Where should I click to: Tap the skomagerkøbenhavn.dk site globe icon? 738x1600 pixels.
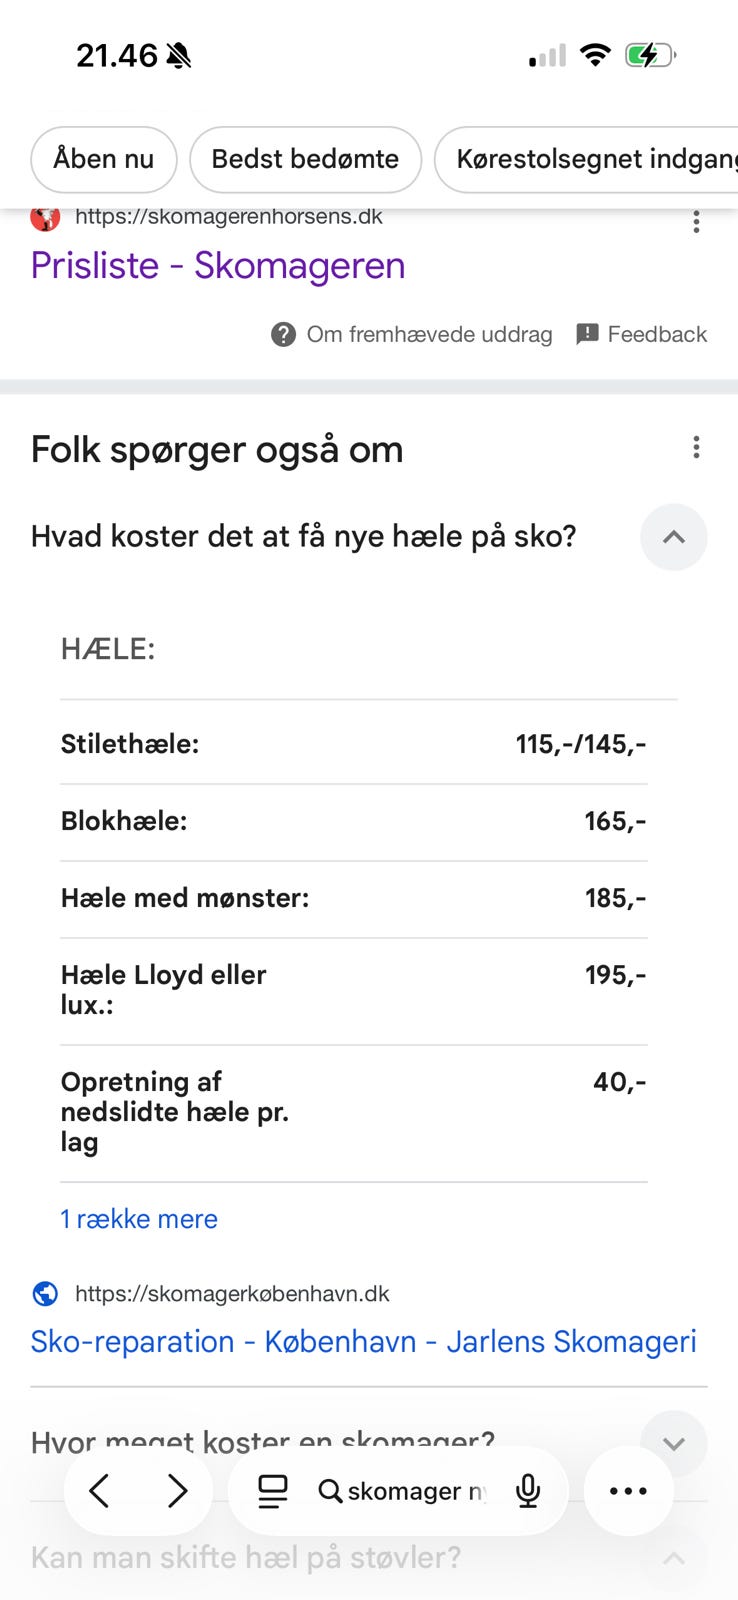[x=45, y=1294]
